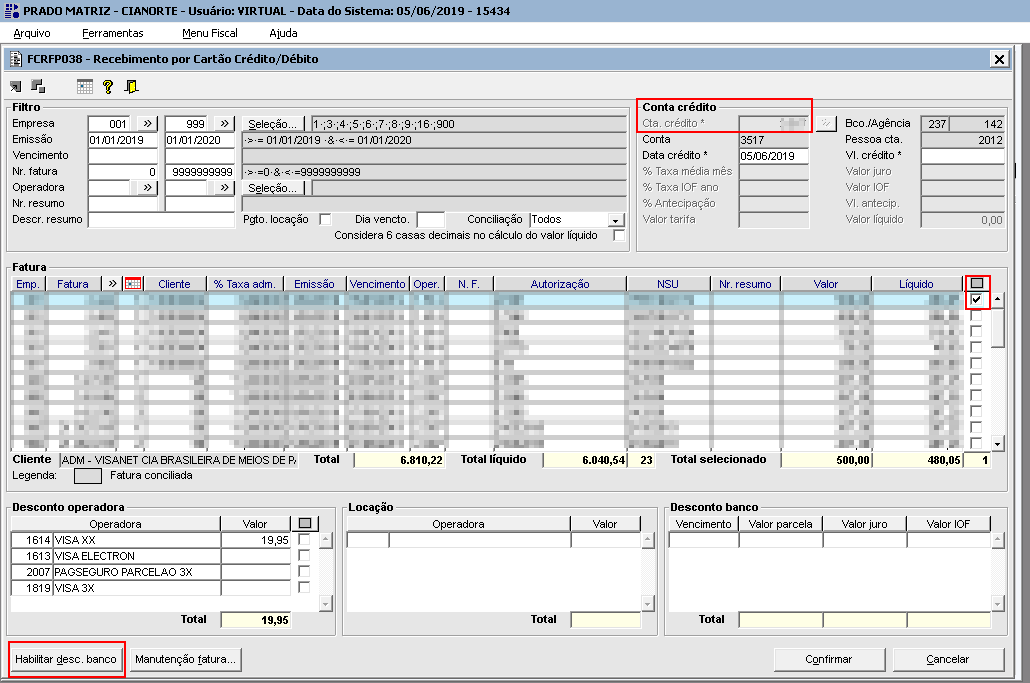Click the Valor parcela header in Desconto banco
The height and width of the screenshot is (683, 1030).
[x=780, y=524]
